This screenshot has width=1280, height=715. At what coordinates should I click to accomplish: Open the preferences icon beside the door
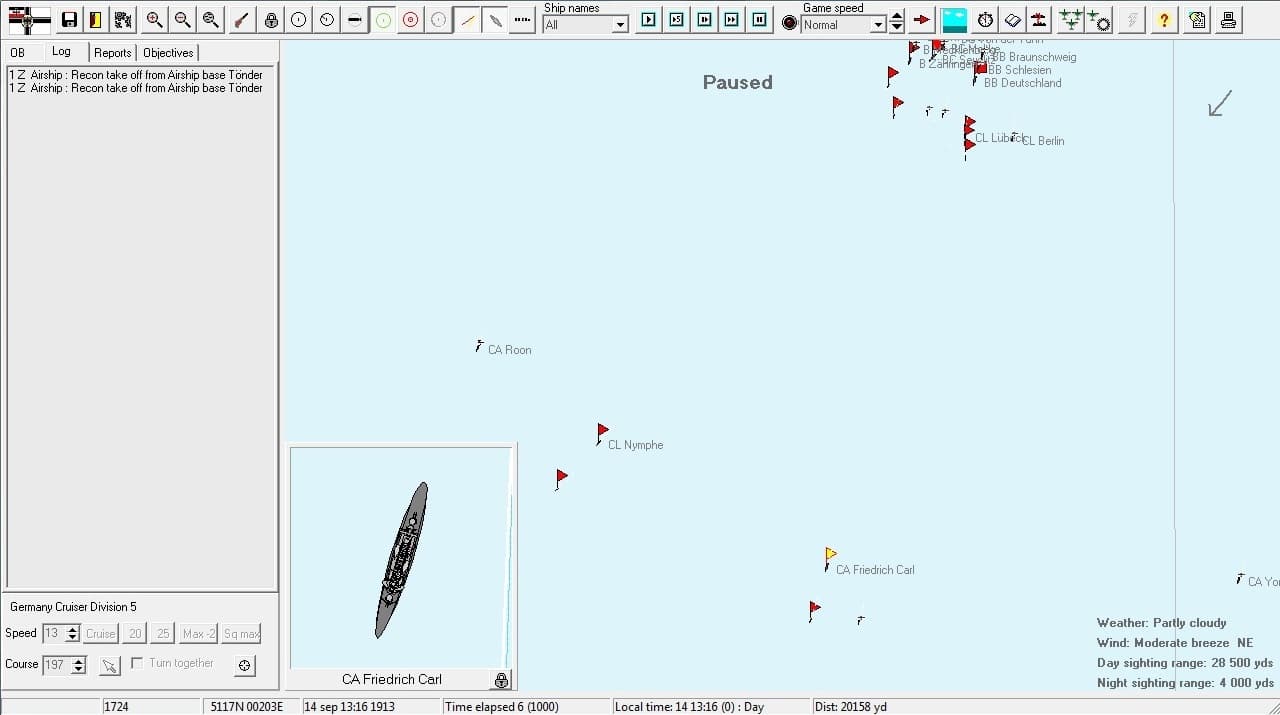pos(123,20)
